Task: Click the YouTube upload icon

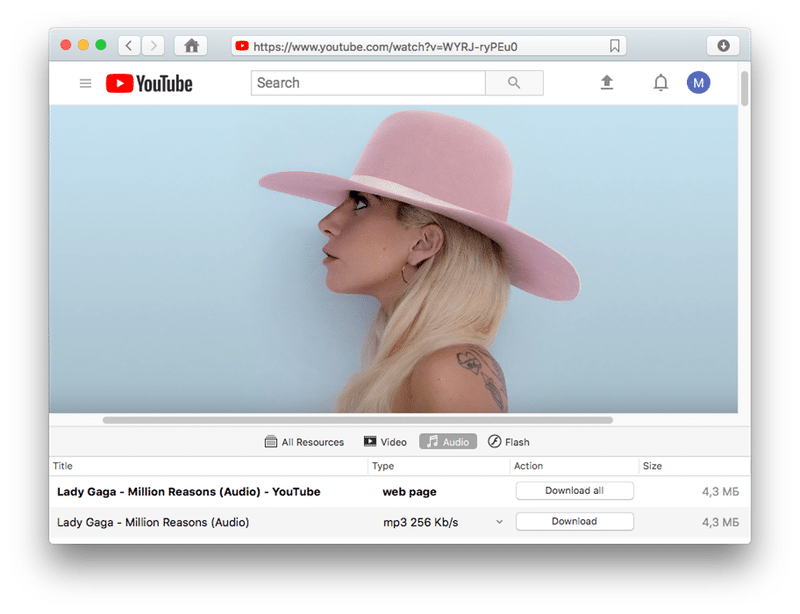Action: (x=607, y=83)
